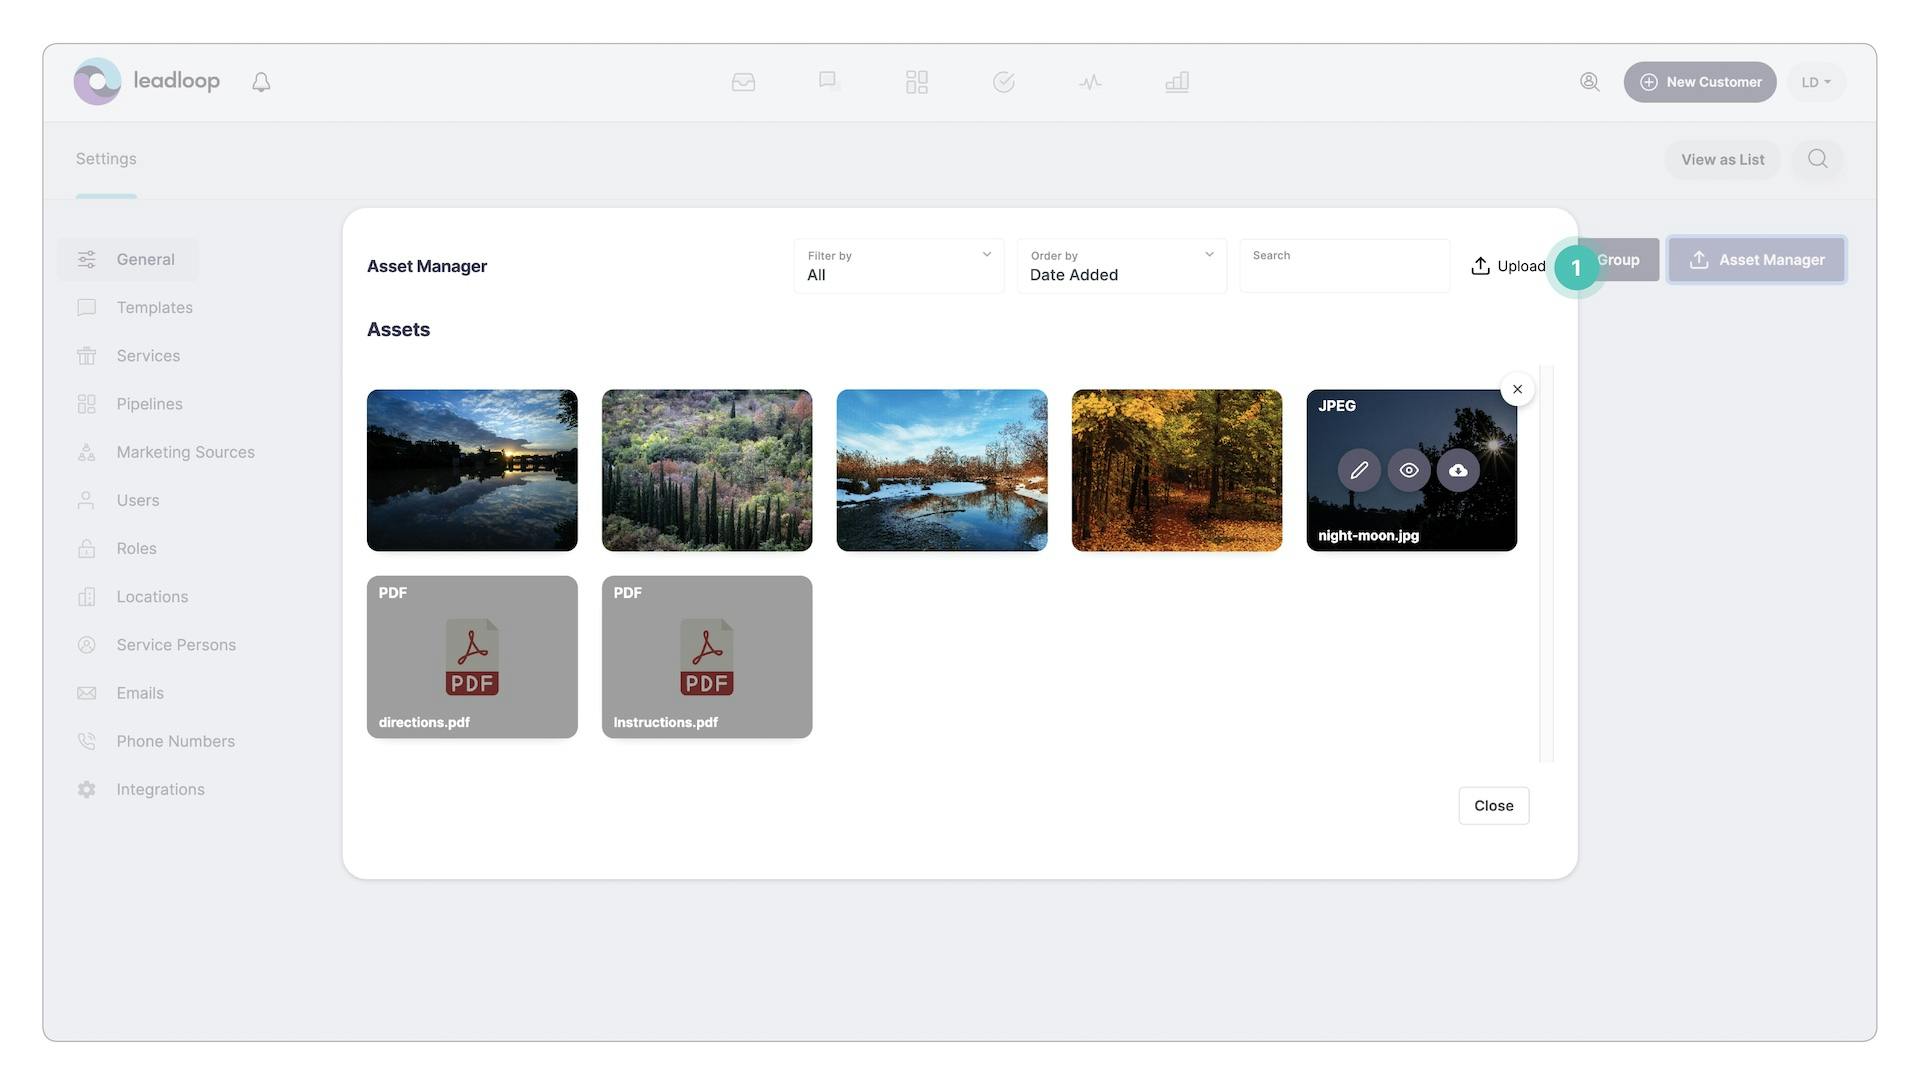Dismiss the night-moon.jpg tile with the X
Screen dimensions: 1920x1085
tap(1517, 390)
